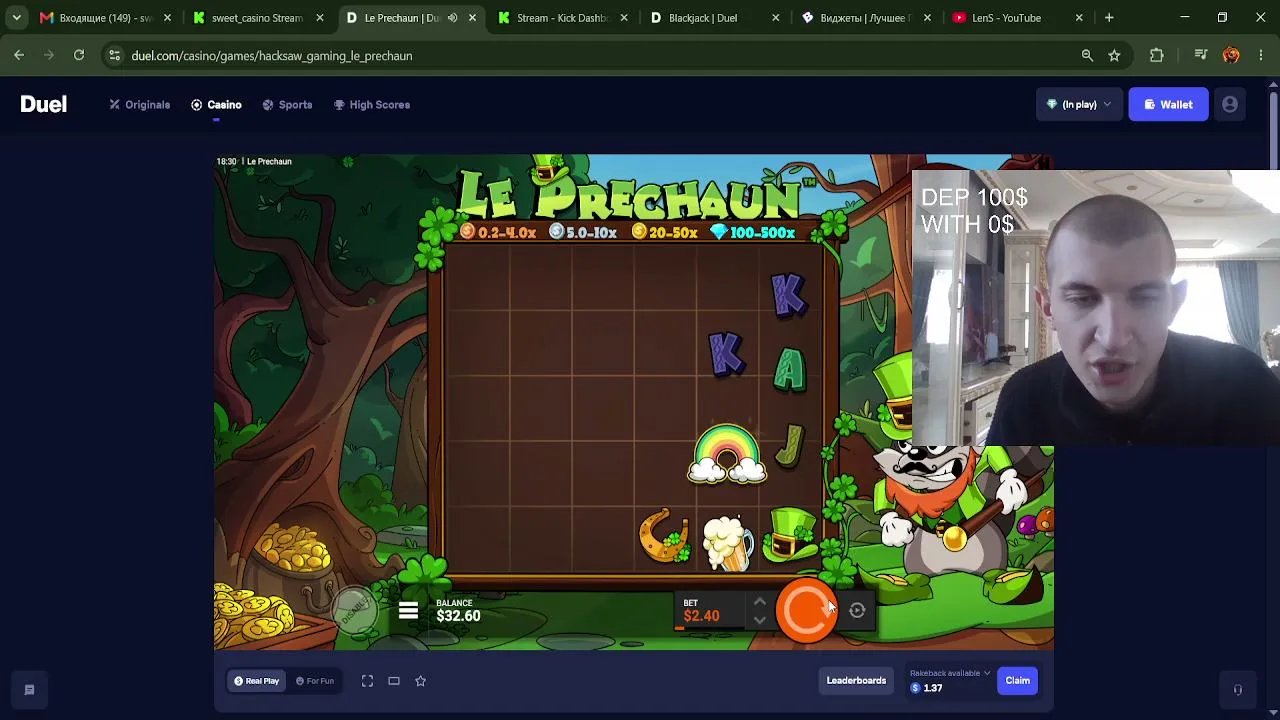Go to Duel home via logo
Viewport: 1280px width, 720px height.
[x=44, y=104]
